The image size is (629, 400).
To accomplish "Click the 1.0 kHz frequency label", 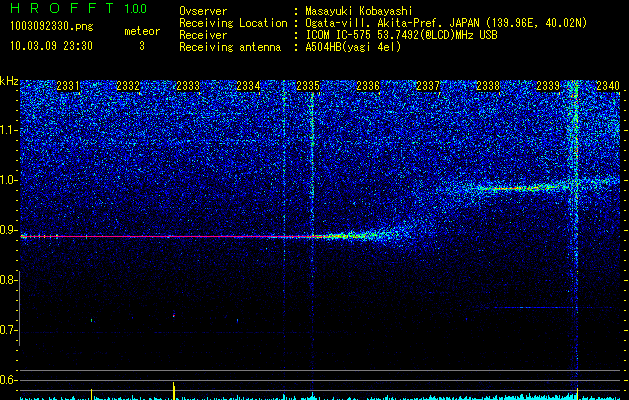I will (x=9, y=180).
